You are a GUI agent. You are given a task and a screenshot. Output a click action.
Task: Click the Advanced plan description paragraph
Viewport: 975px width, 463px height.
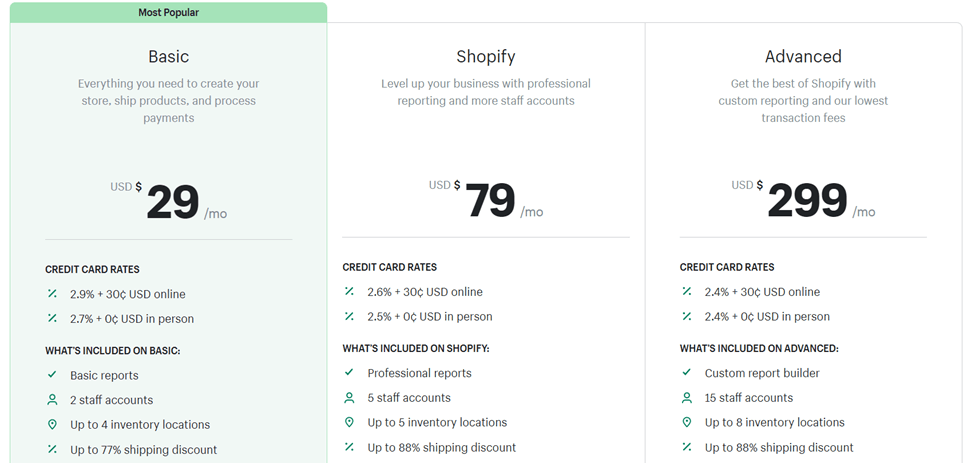[803, 101]
